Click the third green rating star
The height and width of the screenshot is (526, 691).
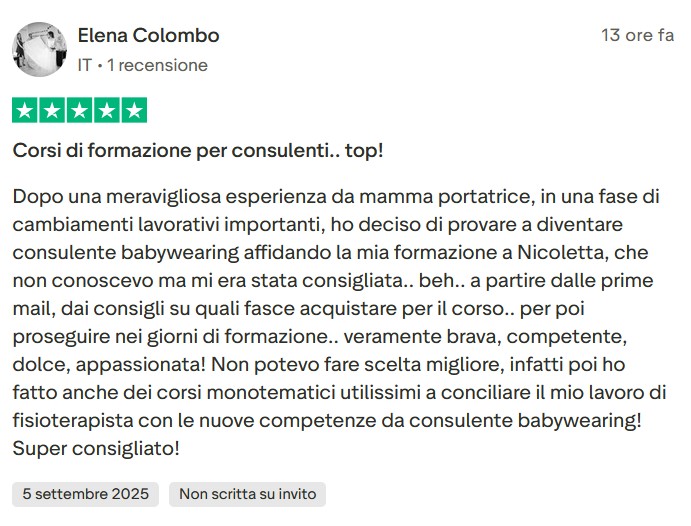80,111
